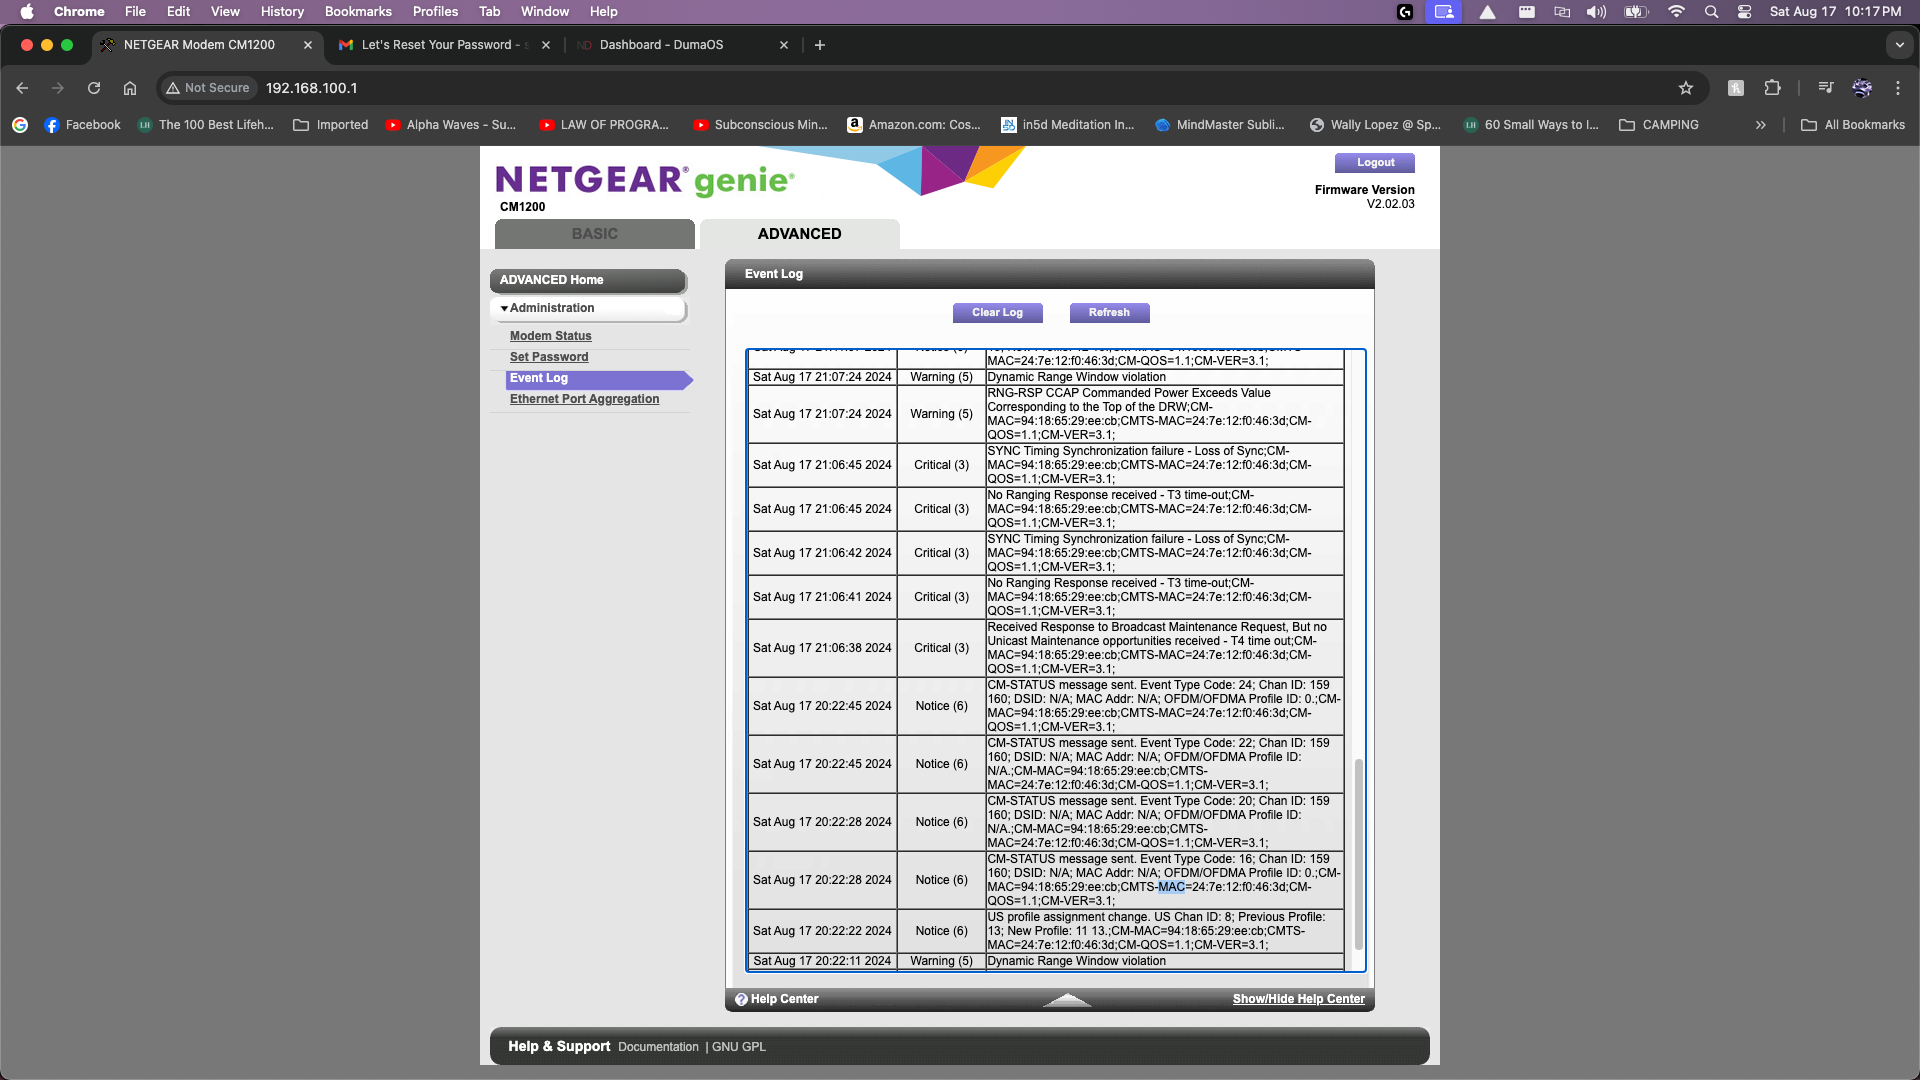
Task: Open the Facebook bookmark favicon
Action: [x=51, y=124]
